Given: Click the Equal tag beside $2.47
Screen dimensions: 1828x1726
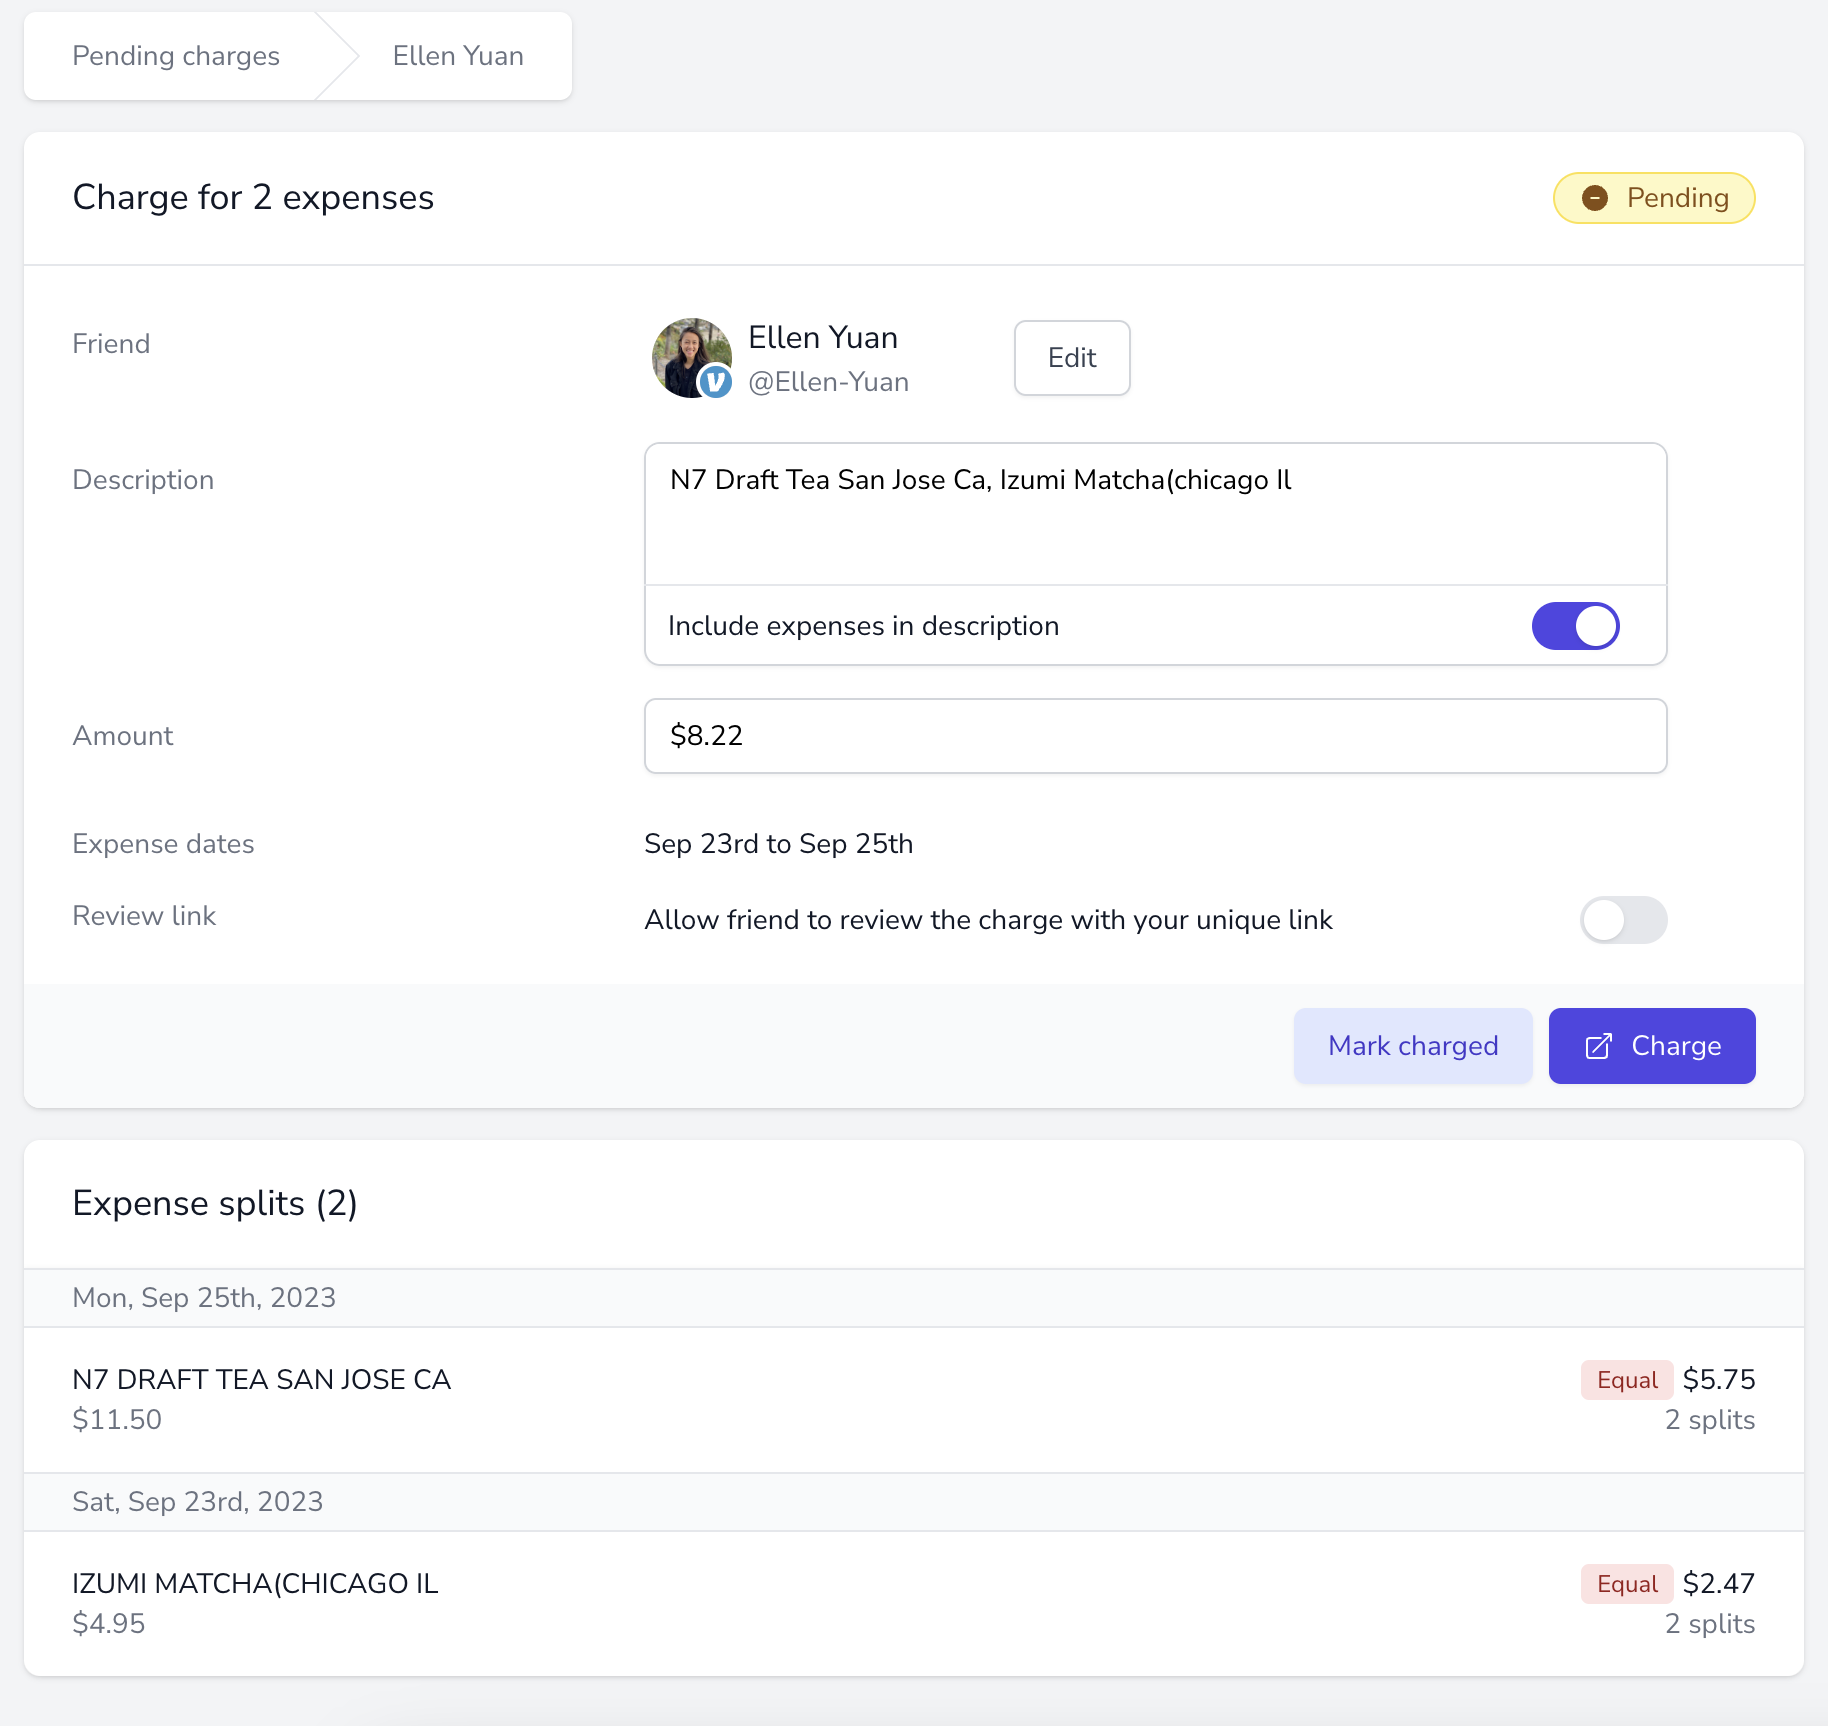Looking at the screenshot, I should click(x=1627, y=1584).
